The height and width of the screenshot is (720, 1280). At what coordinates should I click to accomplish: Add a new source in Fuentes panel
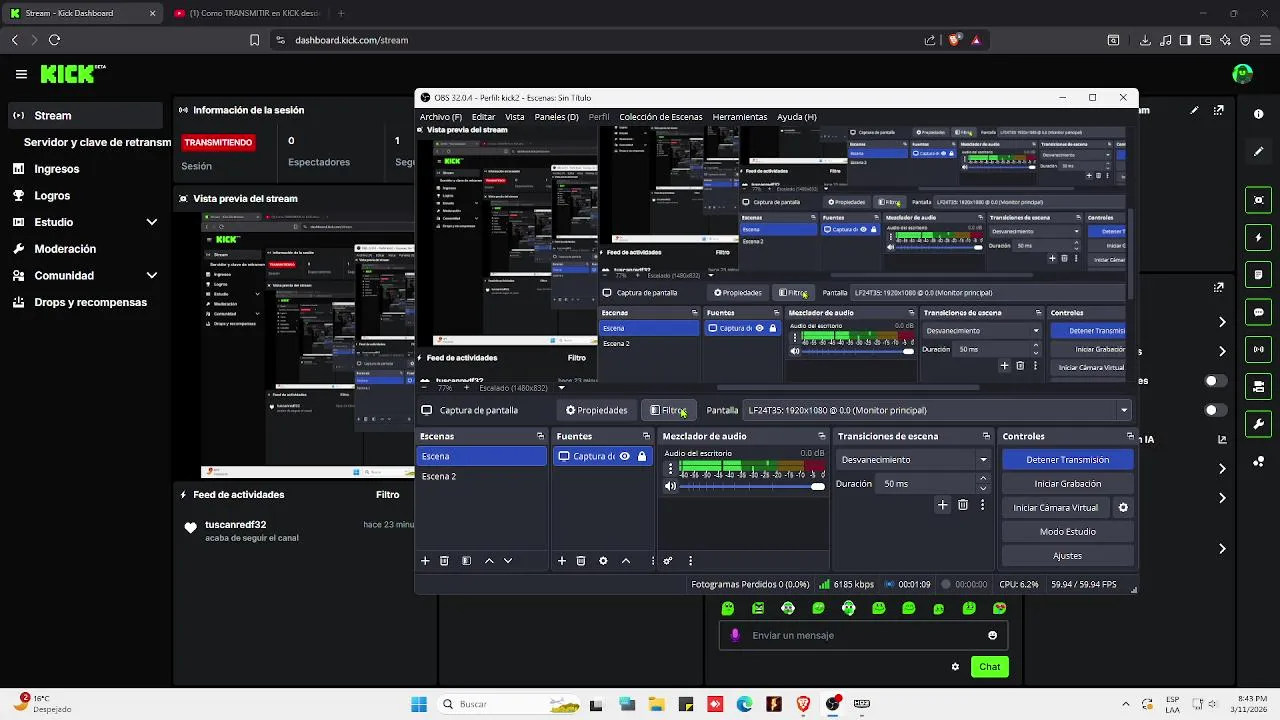(x=562, y=561)
